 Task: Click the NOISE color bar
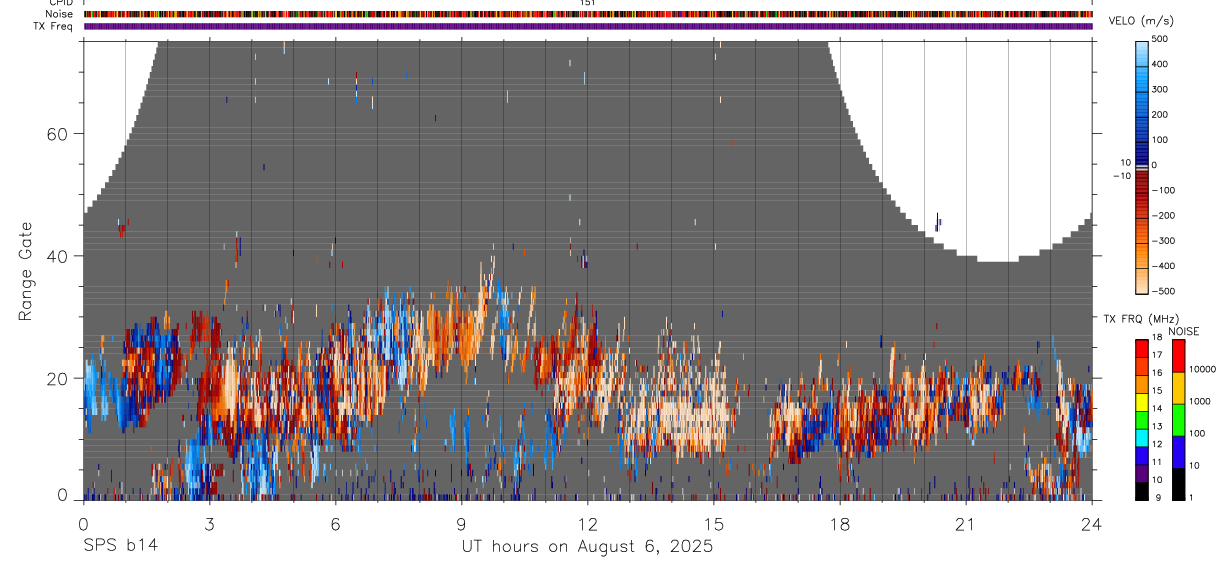click(x=1178, y=419)
